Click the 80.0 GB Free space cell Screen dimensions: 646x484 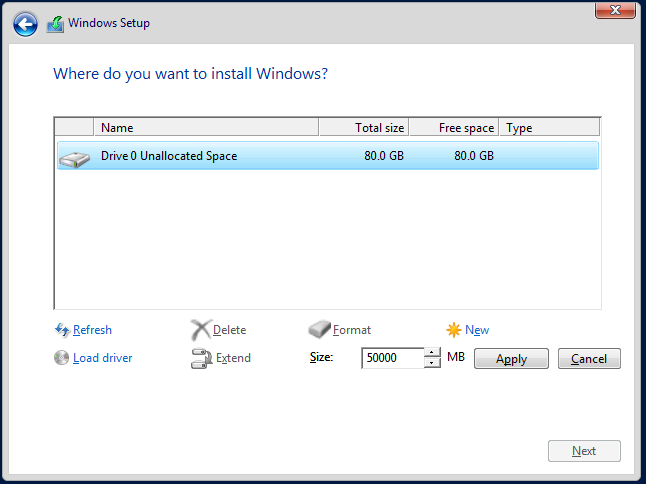pos(474,156)
